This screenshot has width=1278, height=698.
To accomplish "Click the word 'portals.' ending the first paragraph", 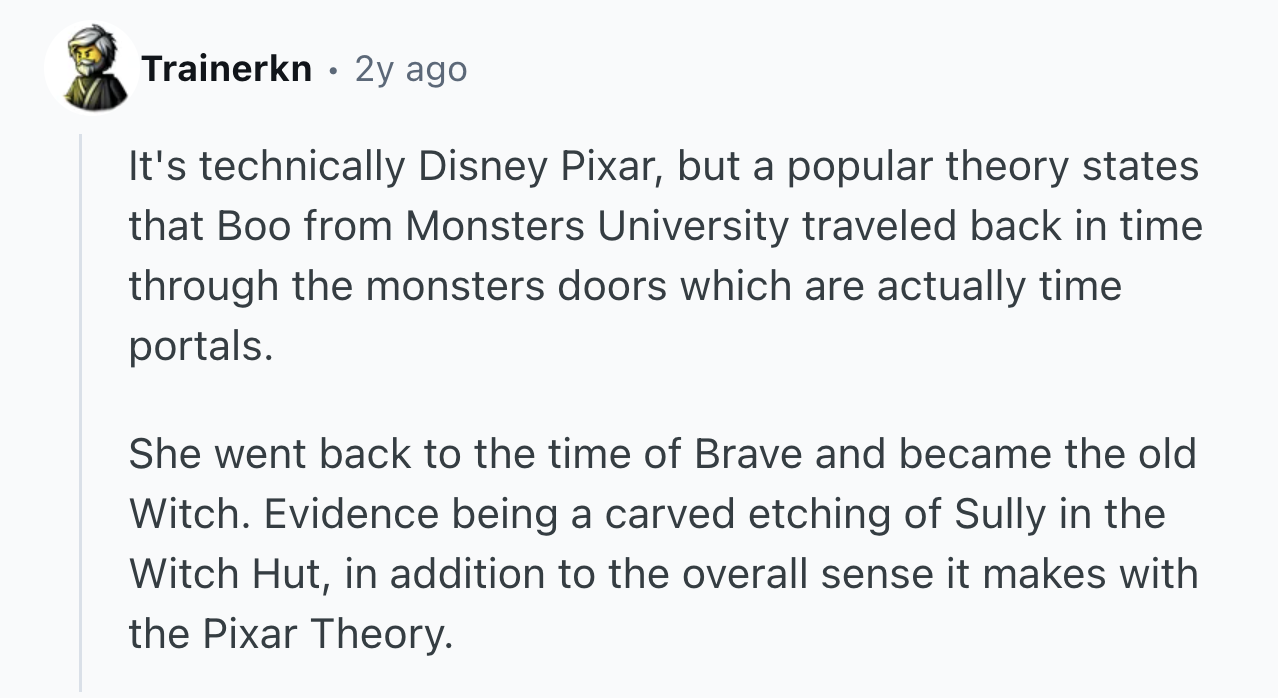I will [200, 347].
